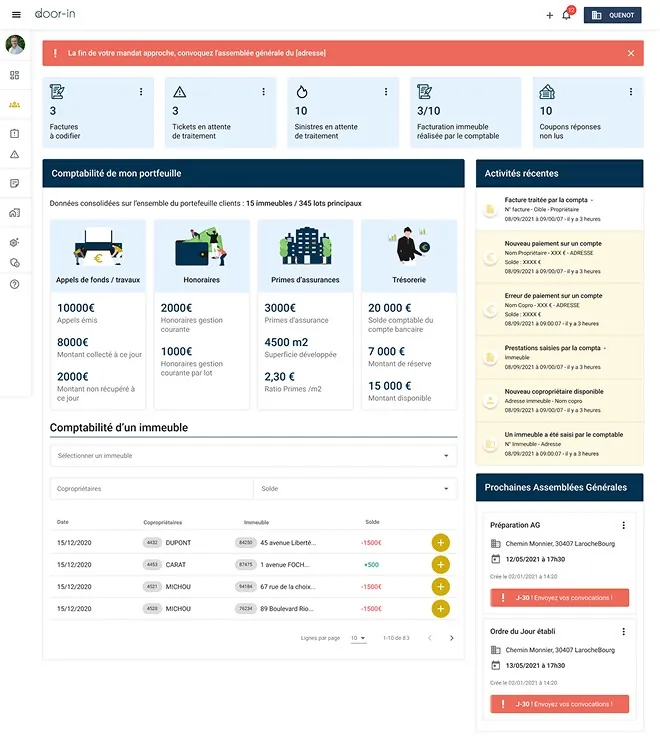Click the plus button on CARAT row

[440, 565]
